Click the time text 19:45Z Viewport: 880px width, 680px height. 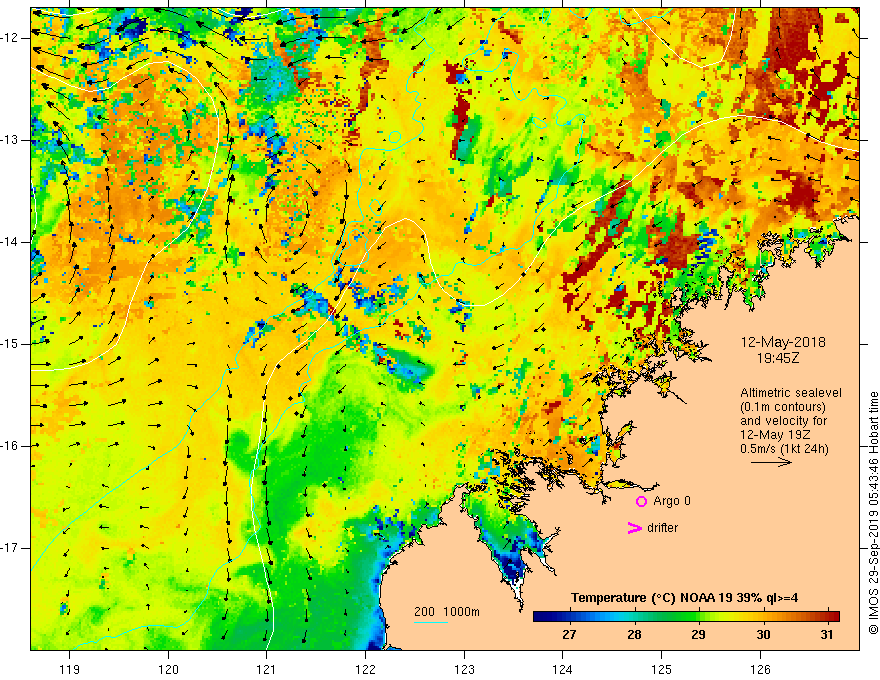pos(778,358)
